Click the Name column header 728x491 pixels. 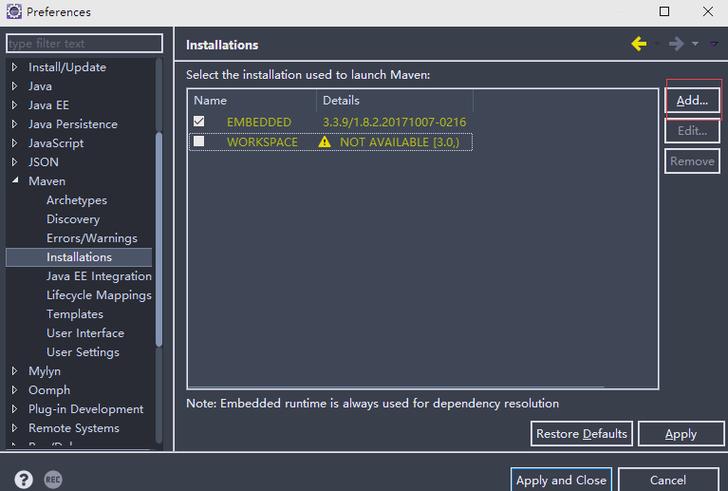point(253,101)
